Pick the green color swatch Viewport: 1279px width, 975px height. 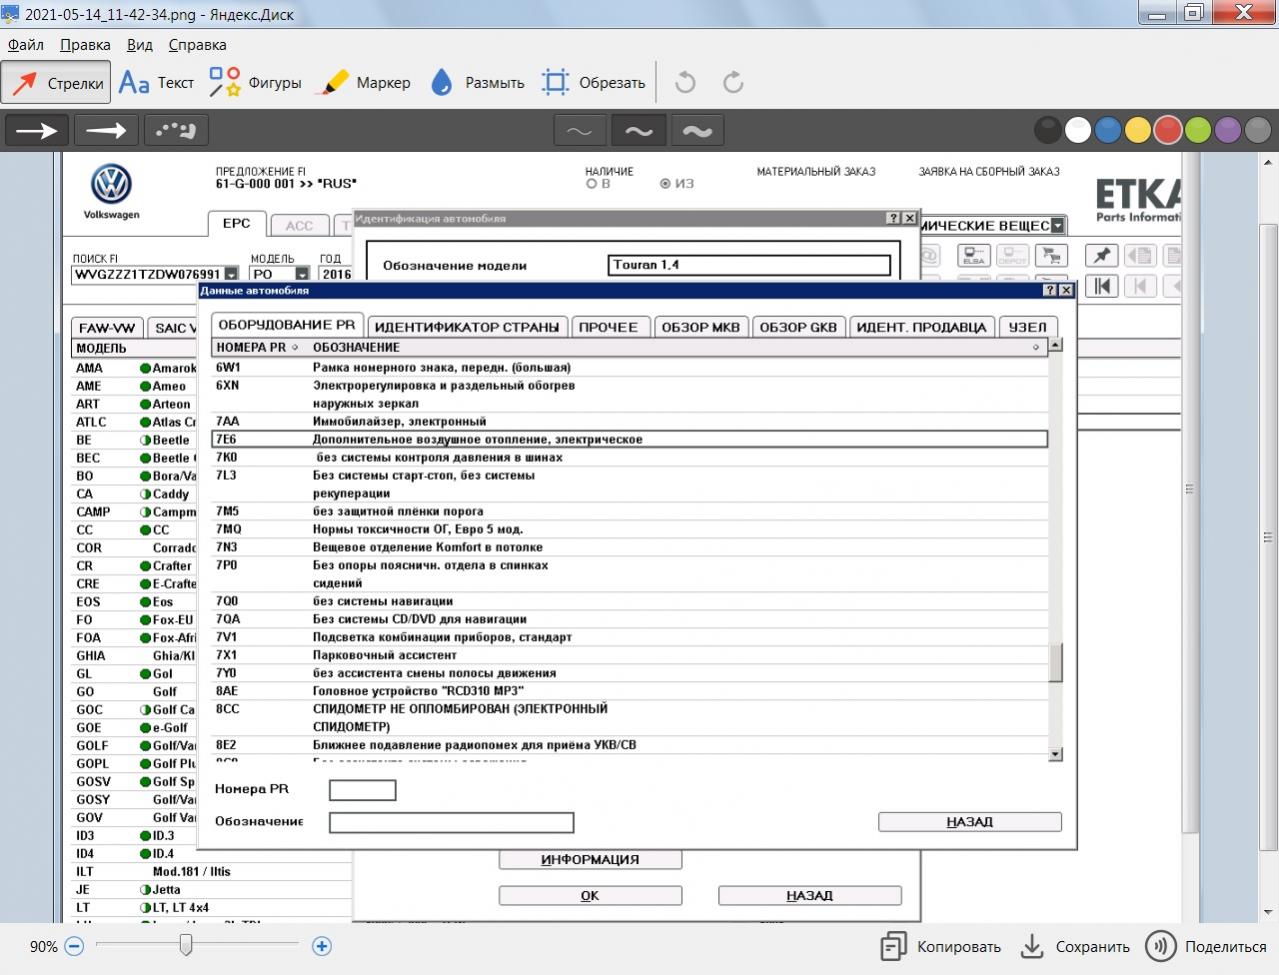tap(1198, 131)
